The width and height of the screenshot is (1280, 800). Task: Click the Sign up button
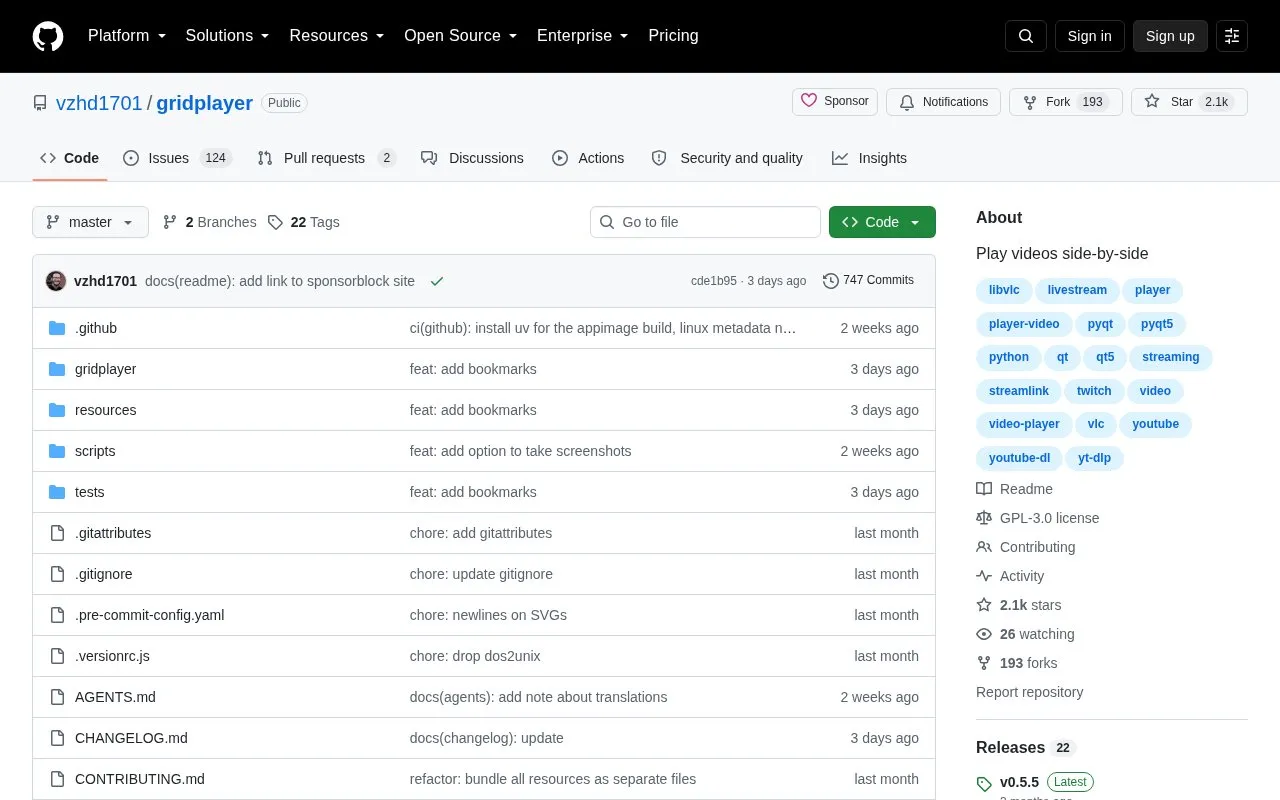tap(1170, 36)
